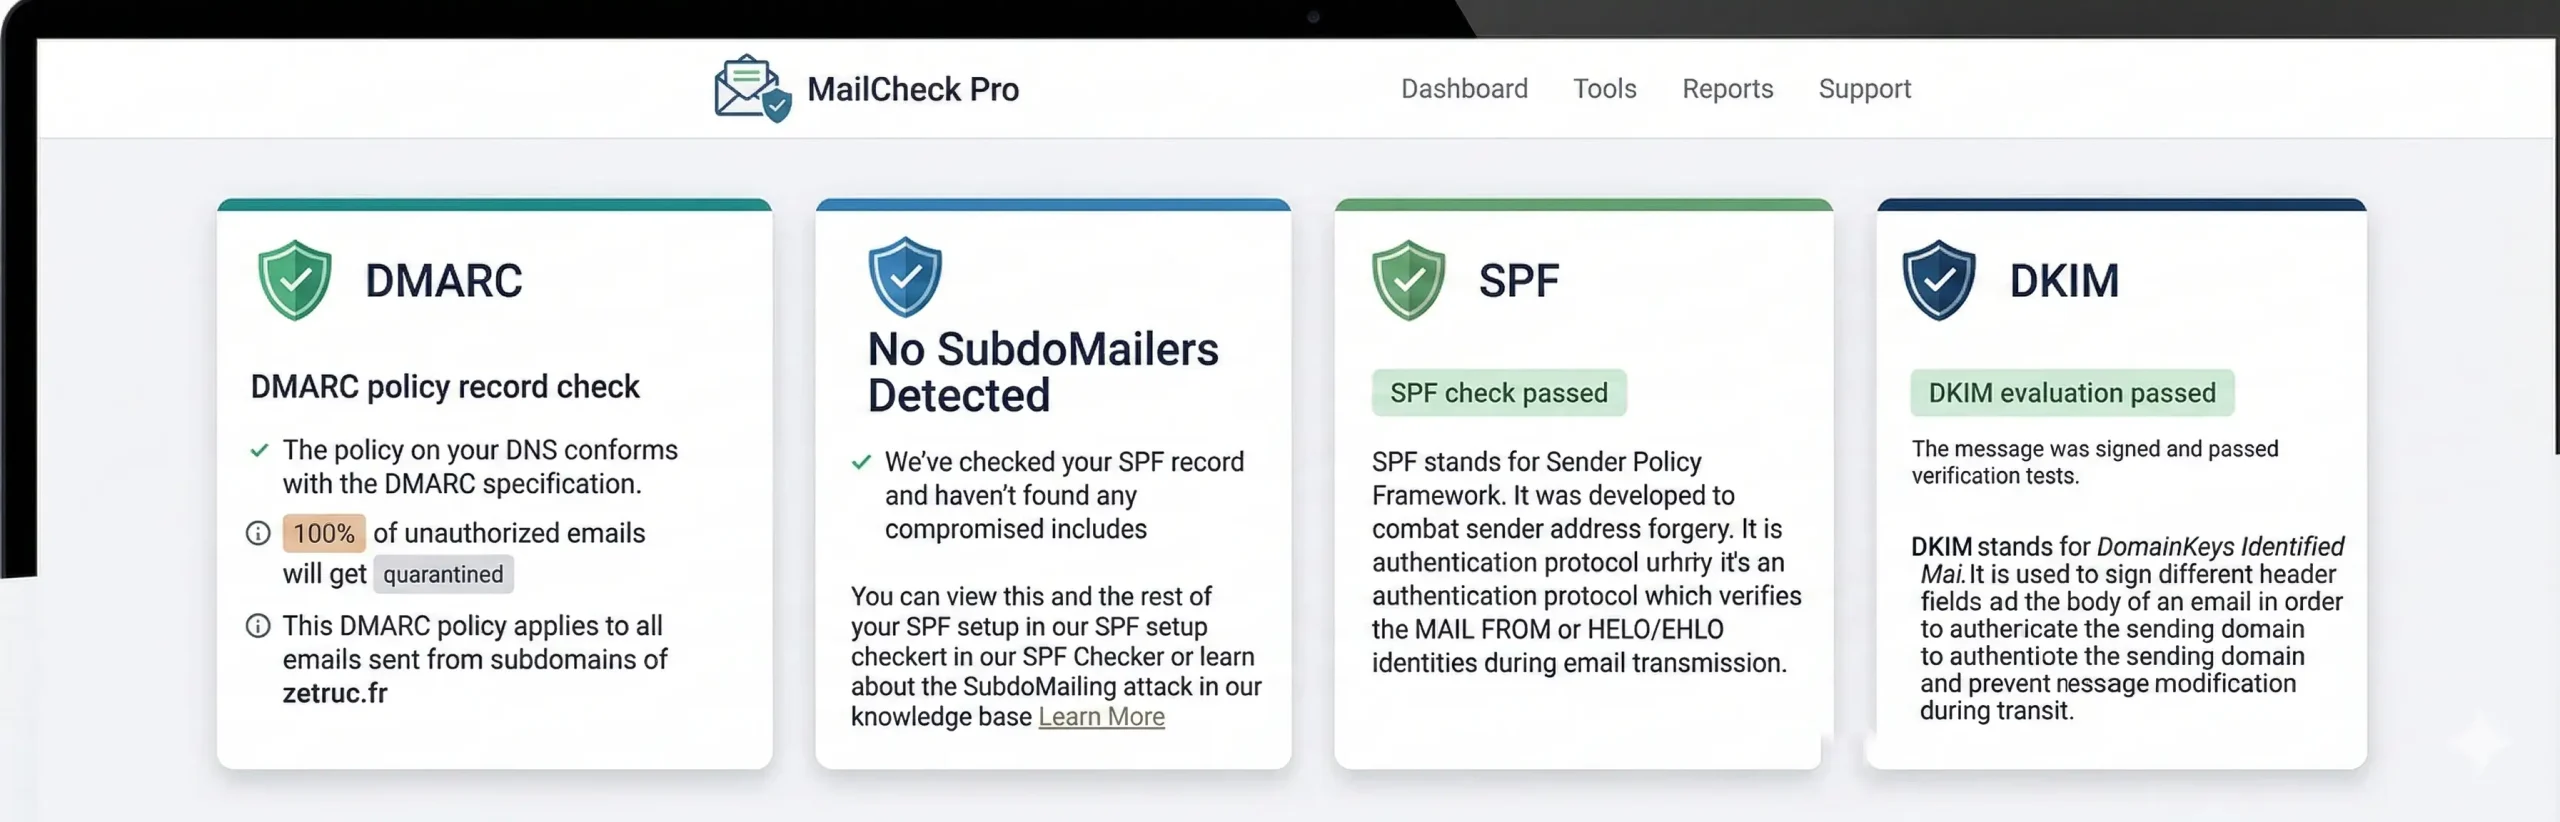This screenshot has height=822, width=2560.
Task: Click the gray quarantined policy tag
Action: (443, 575)
